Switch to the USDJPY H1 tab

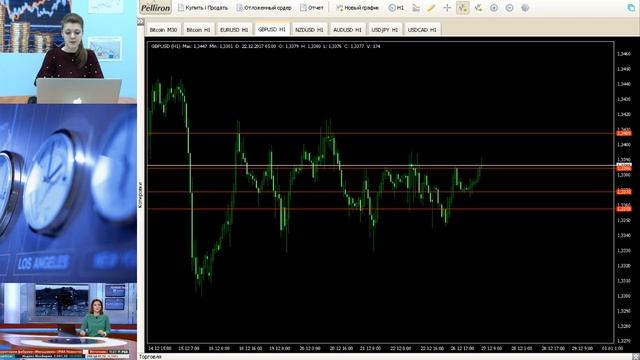click(x=384, y=30)
